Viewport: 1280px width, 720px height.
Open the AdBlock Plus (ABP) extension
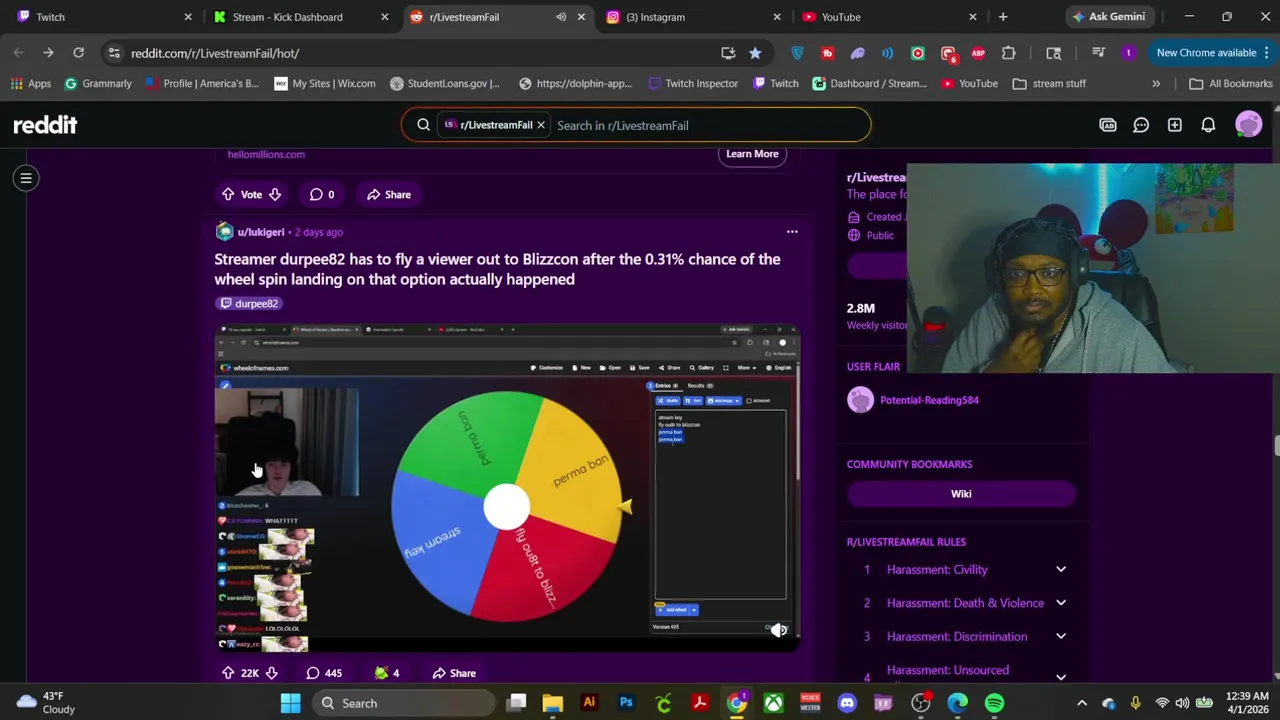[978, 53]
